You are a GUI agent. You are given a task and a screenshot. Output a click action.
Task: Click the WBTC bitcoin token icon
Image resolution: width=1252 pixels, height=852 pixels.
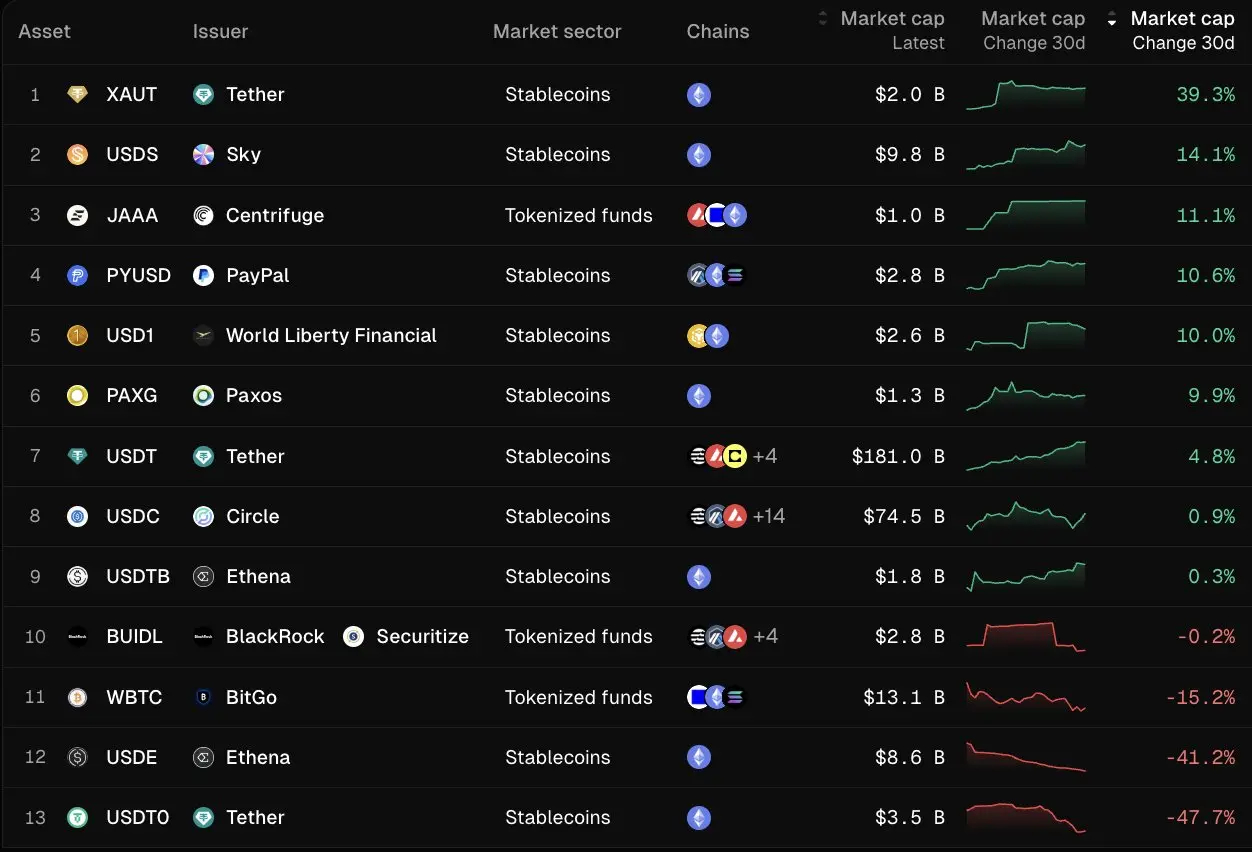coord(77,698)
